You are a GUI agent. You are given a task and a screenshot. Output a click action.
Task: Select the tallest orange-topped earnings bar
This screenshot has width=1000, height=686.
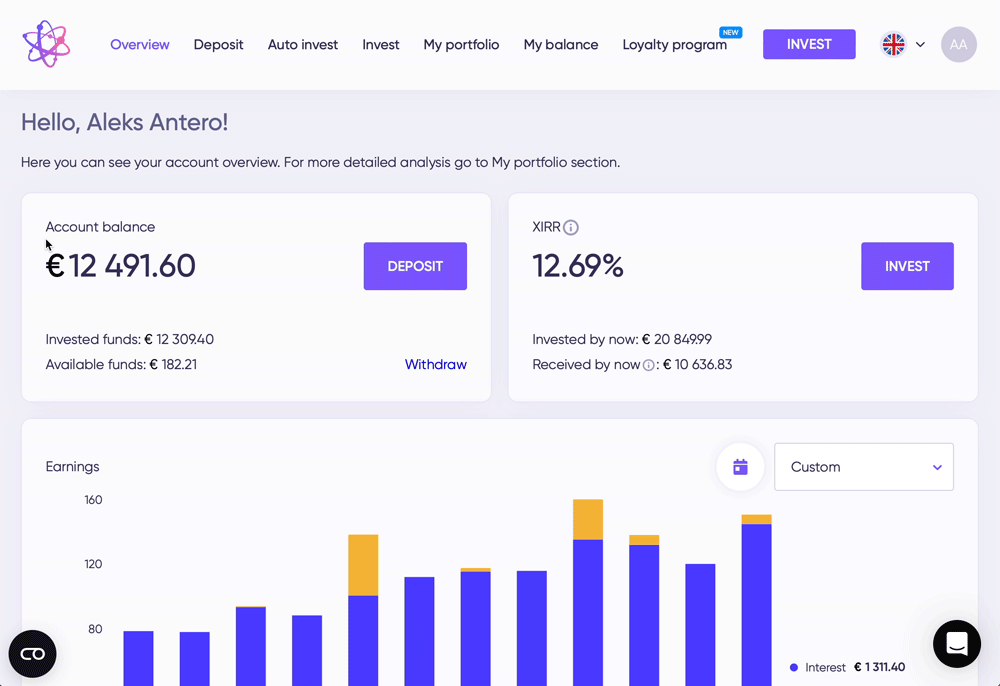point(588,590)
